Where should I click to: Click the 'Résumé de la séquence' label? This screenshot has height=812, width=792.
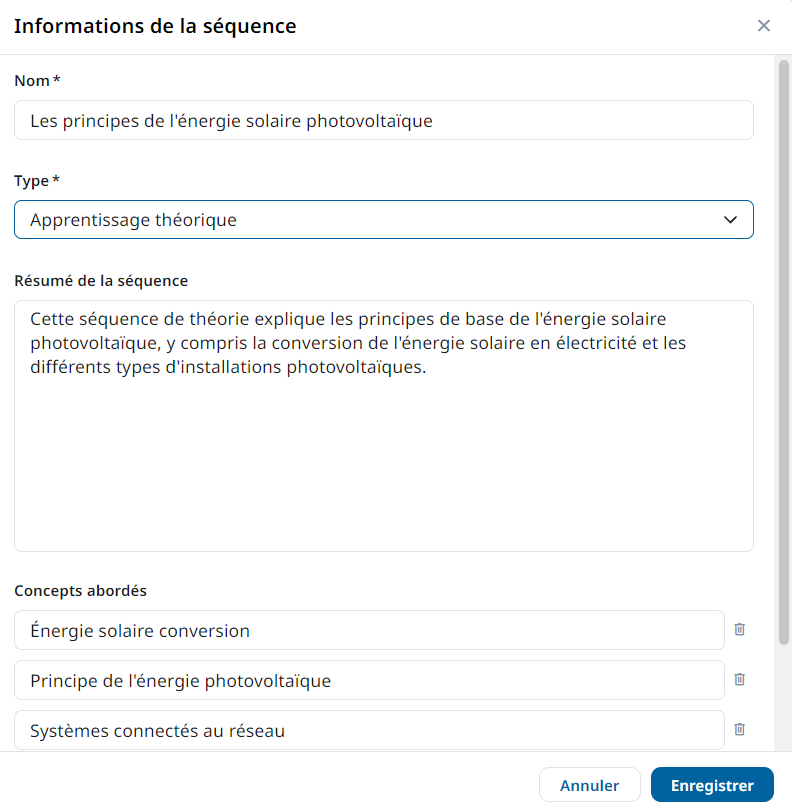point(101,280)
